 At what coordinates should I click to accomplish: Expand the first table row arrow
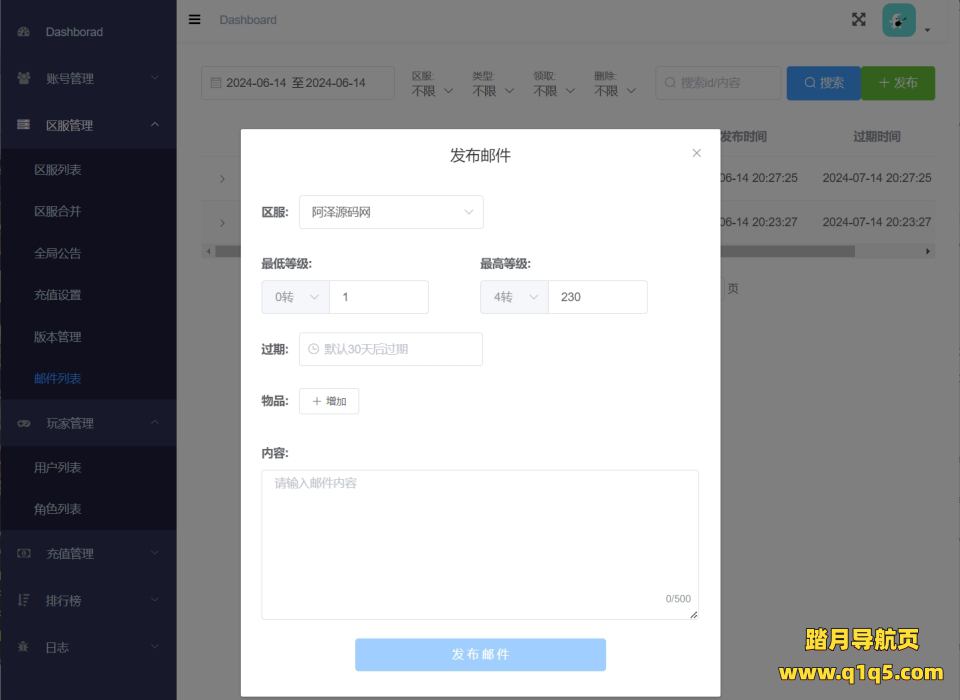click(x=222, y=179)
